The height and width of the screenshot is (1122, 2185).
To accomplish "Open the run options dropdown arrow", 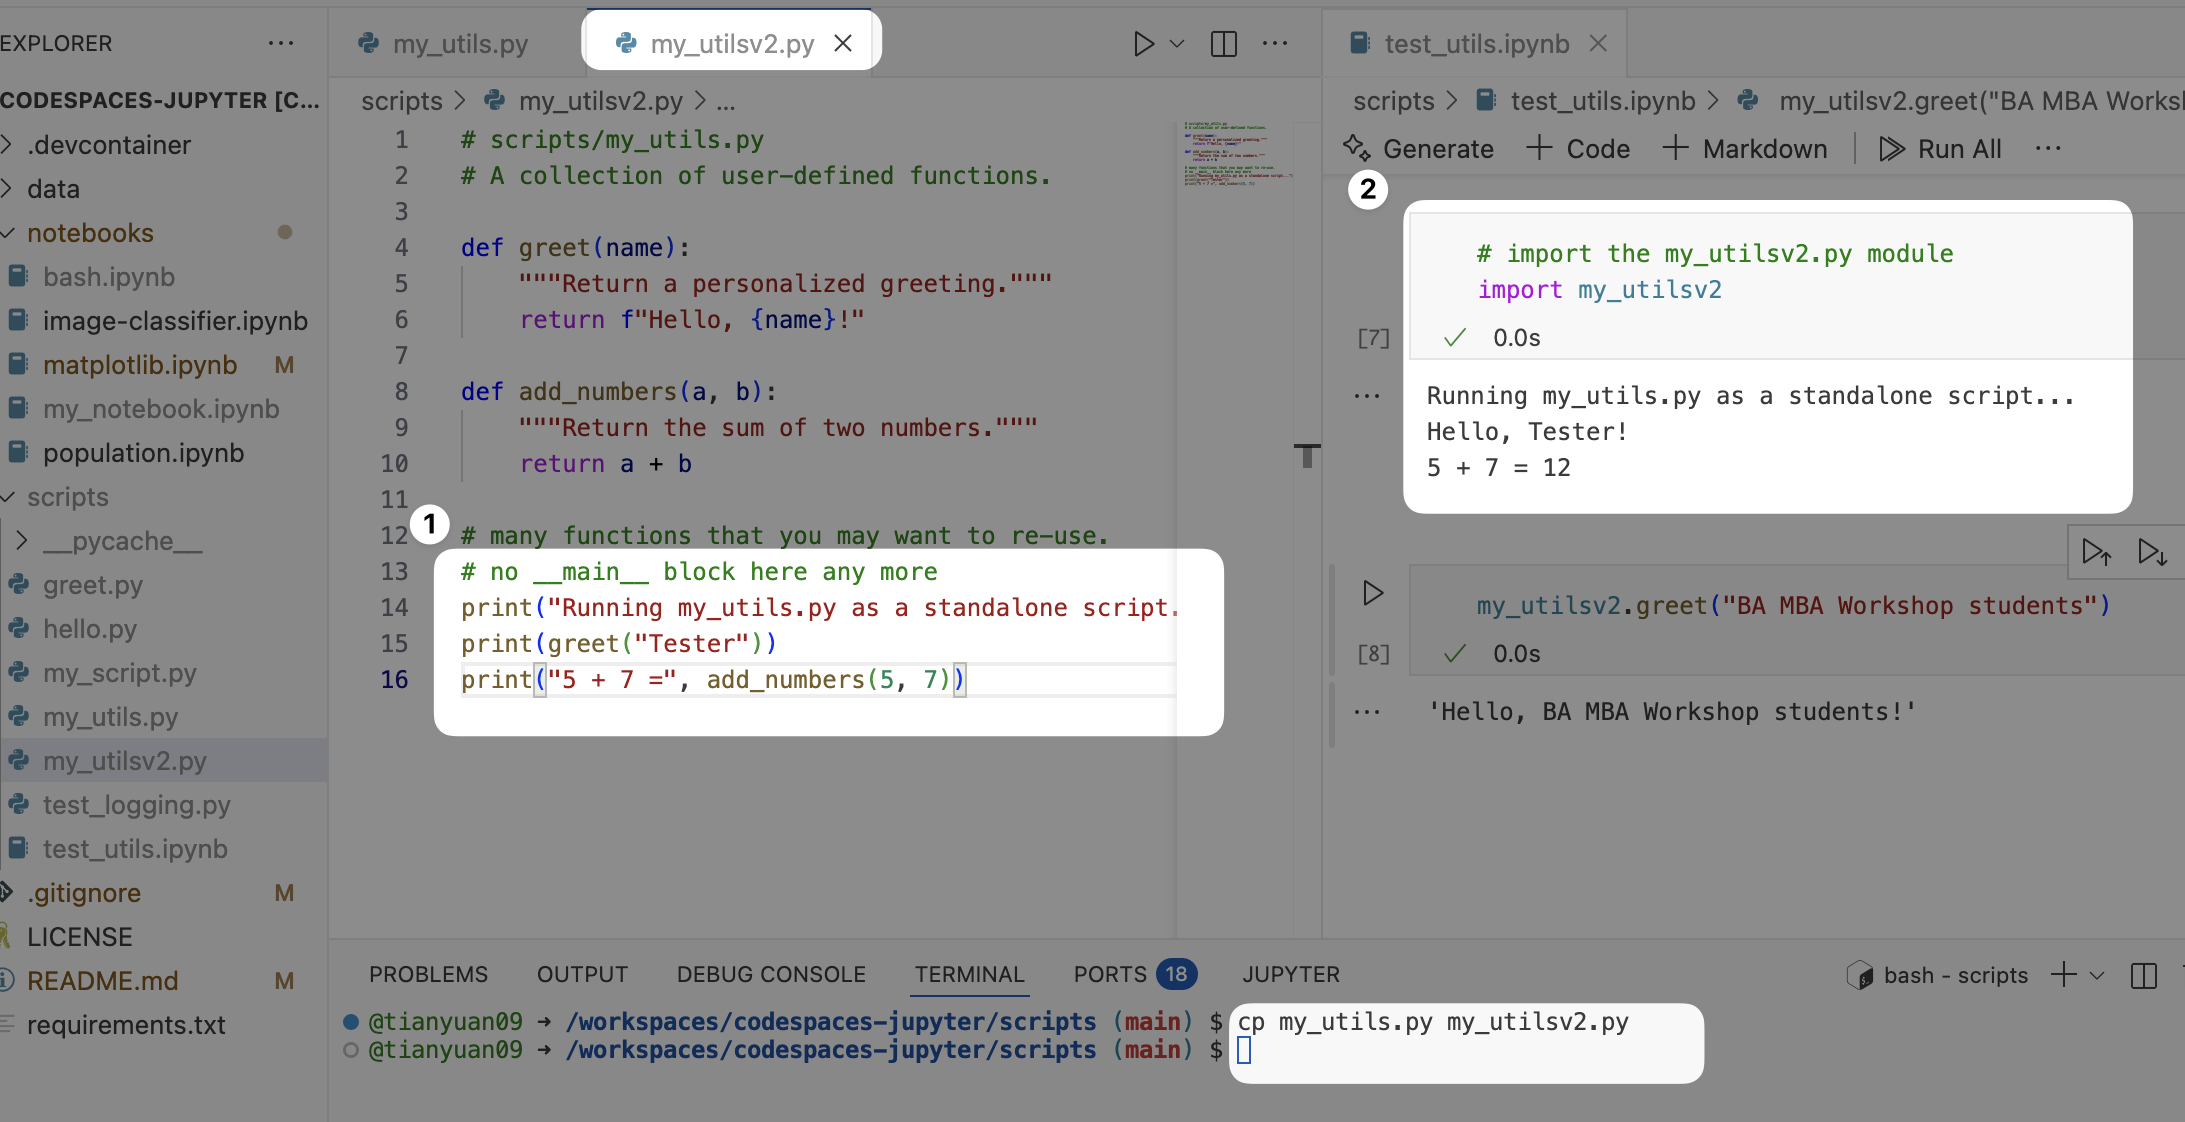I will pyautogui.click(x=1177, y=44).
